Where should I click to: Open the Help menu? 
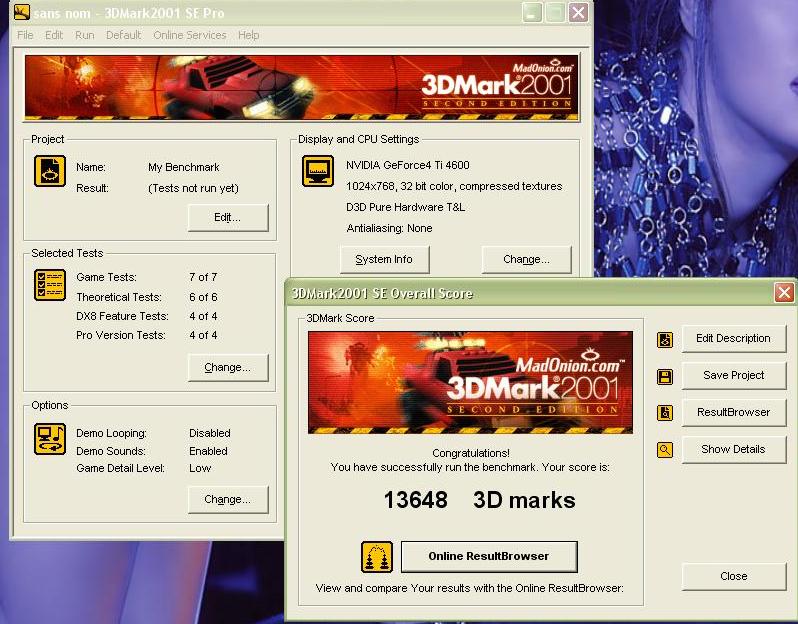[248, 35]
